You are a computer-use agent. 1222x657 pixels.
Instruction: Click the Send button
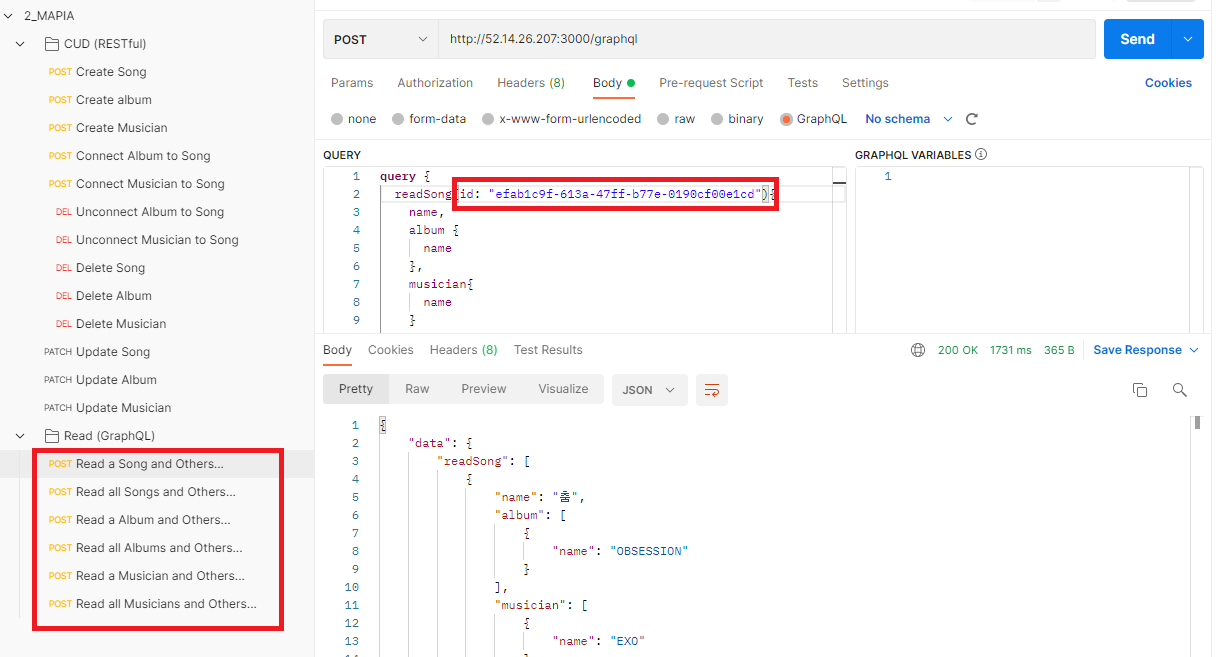pos(1137,39)
